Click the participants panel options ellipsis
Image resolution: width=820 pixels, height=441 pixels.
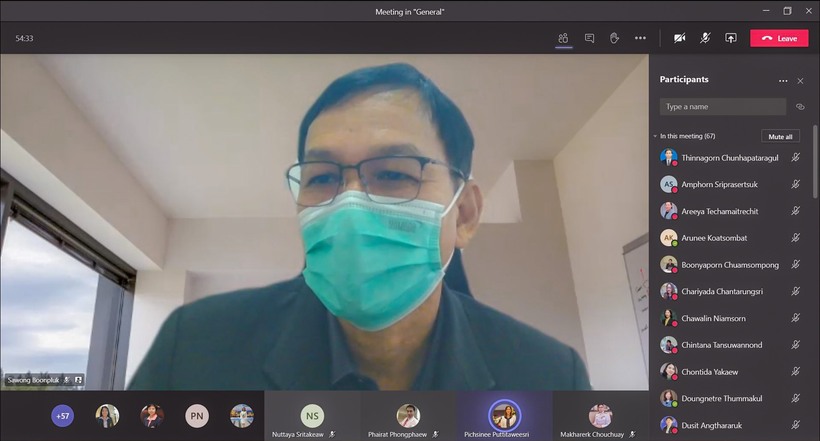783,81
